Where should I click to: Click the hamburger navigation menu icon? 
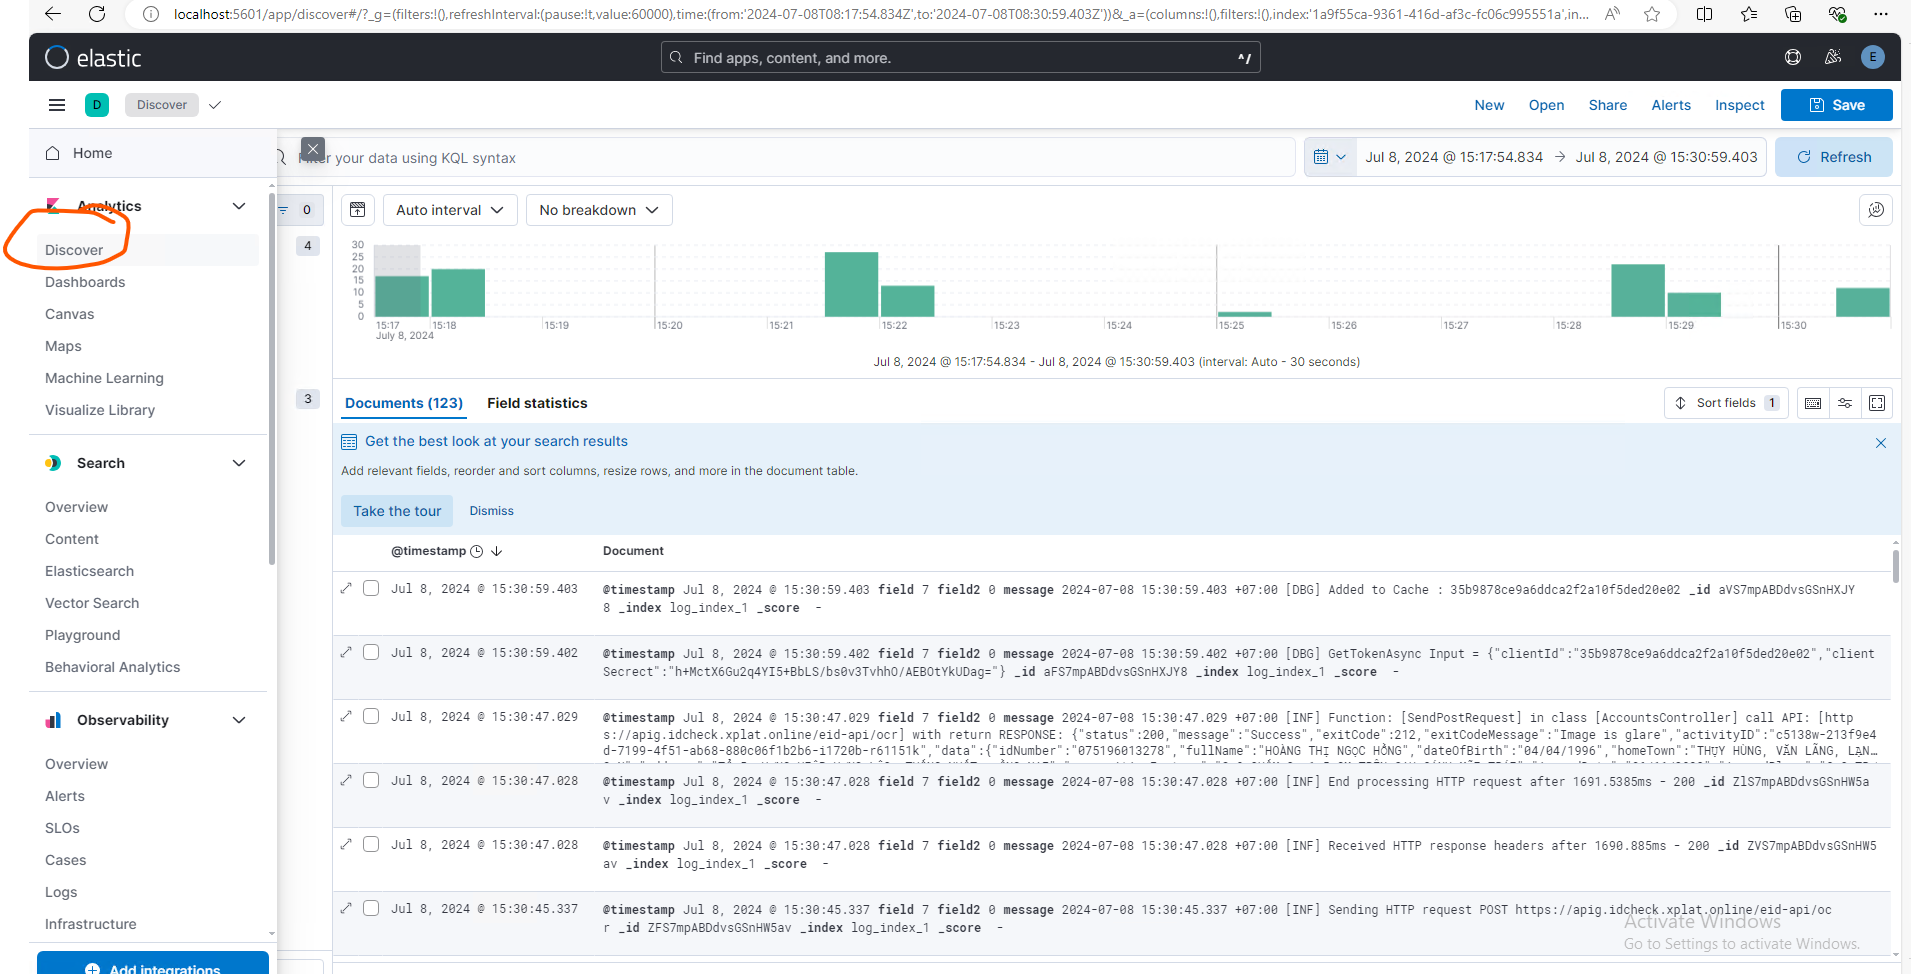click(57, 105)
